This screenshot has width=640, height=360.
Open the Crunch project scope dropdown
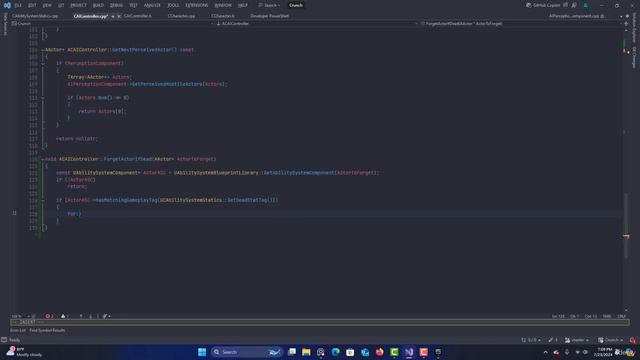[112, 24]
